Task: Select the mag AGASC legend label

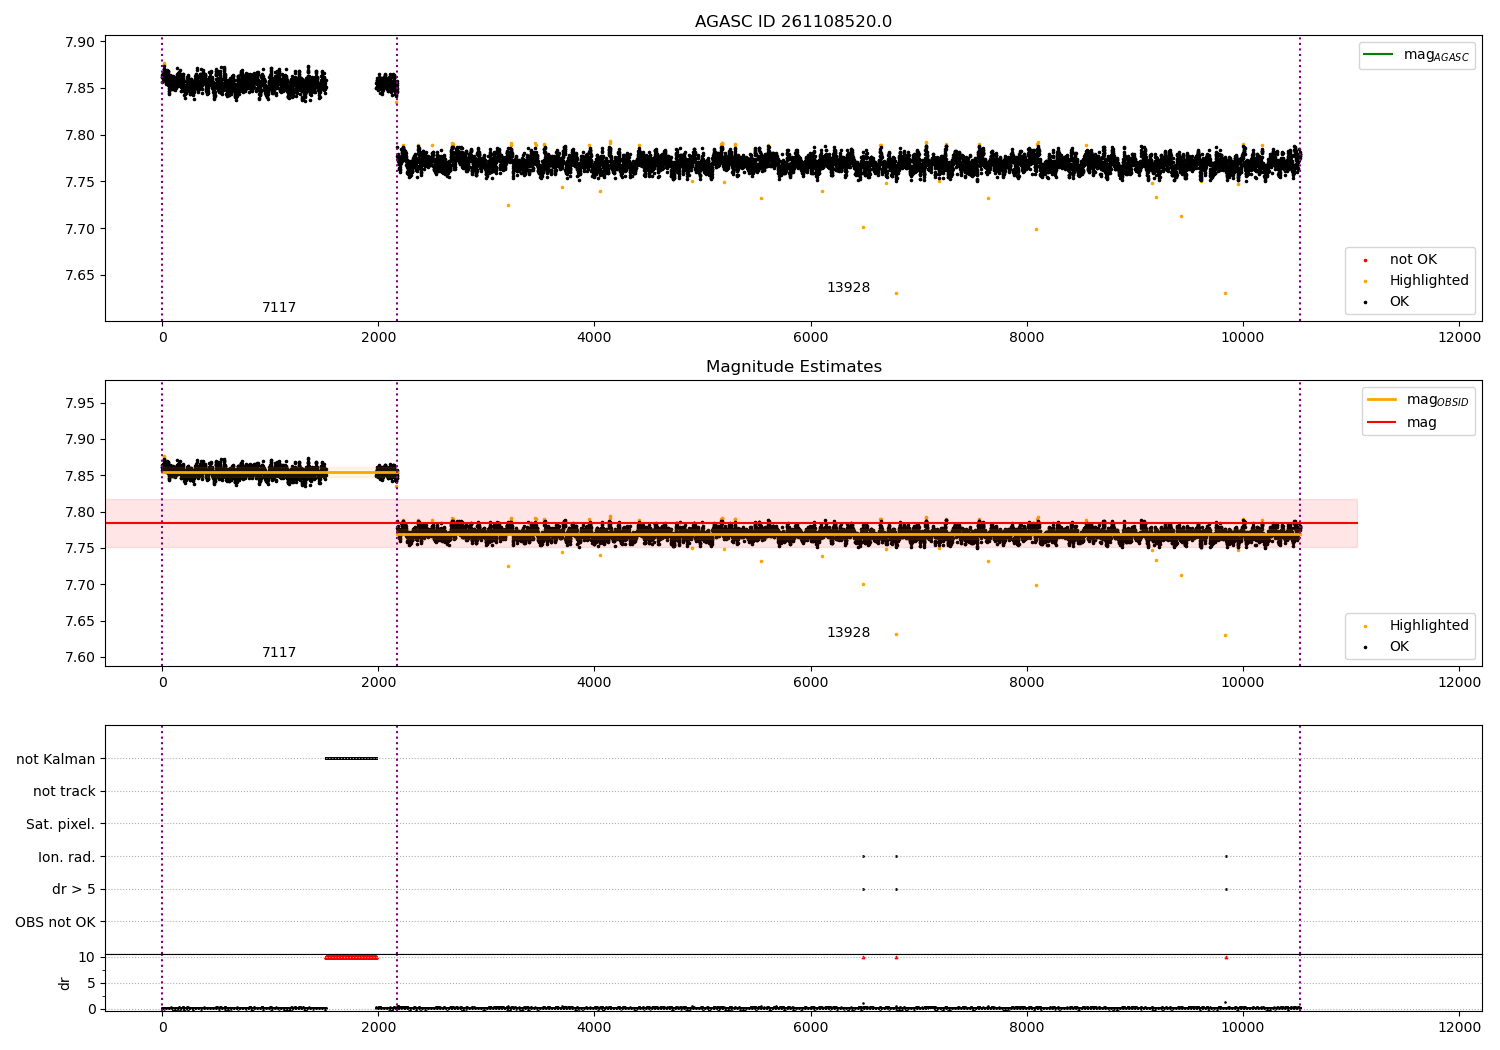Action: (x=1436, y=55)
